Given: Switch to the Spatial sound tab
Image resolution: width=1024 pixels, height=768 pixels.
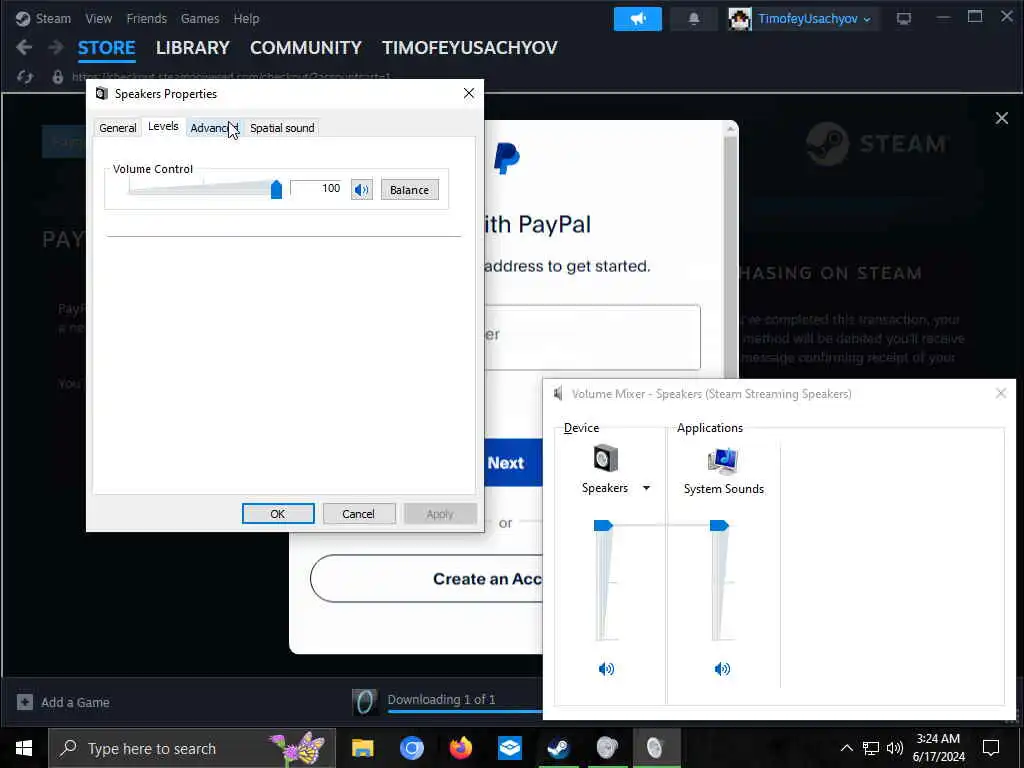Looking at the screenshot, I should click(282, 128).
